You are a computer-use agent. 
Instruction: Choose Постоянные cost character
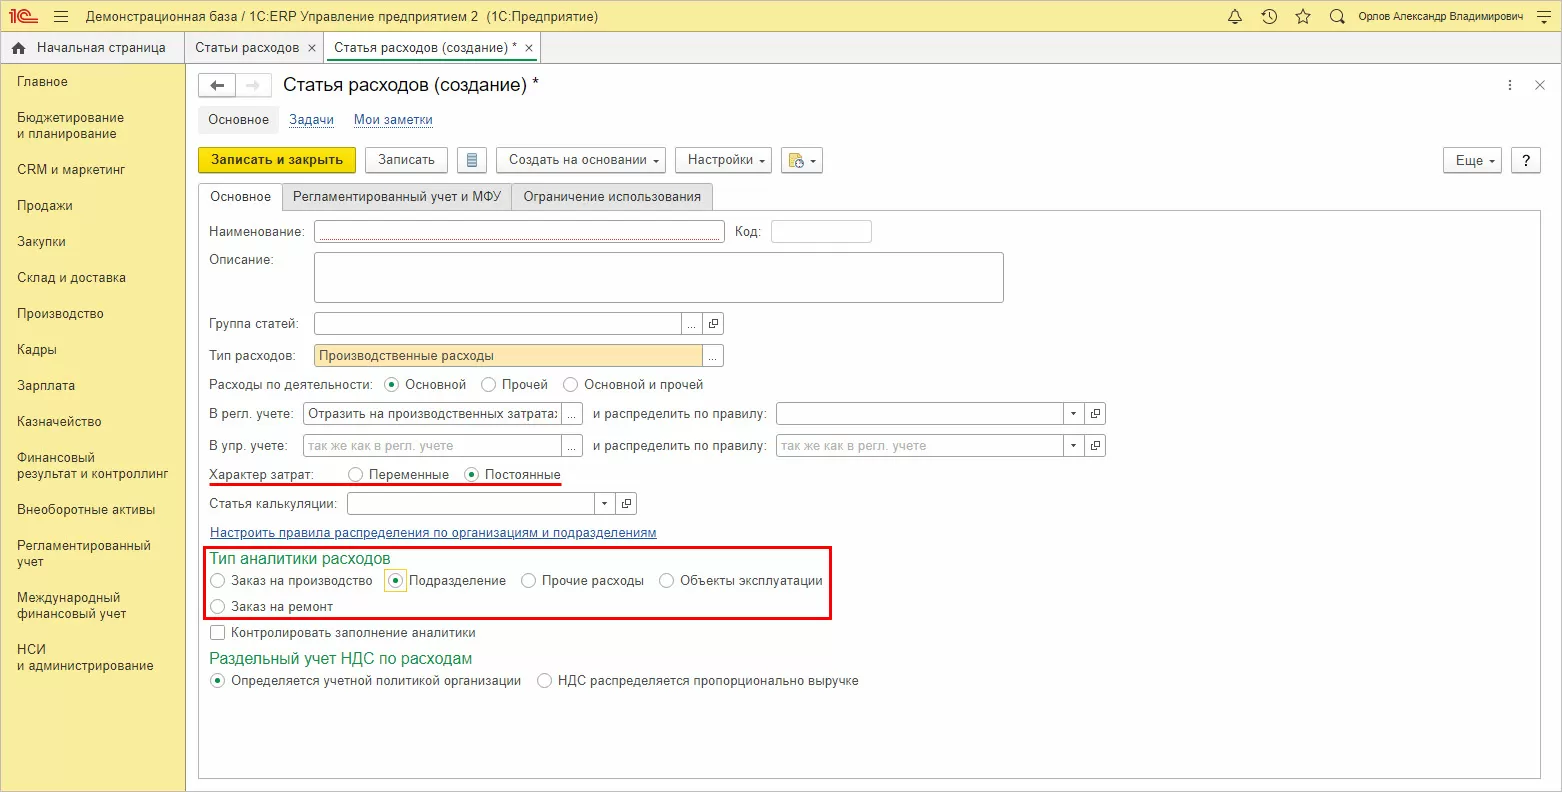pyautogui.click(x=472, y=475)
